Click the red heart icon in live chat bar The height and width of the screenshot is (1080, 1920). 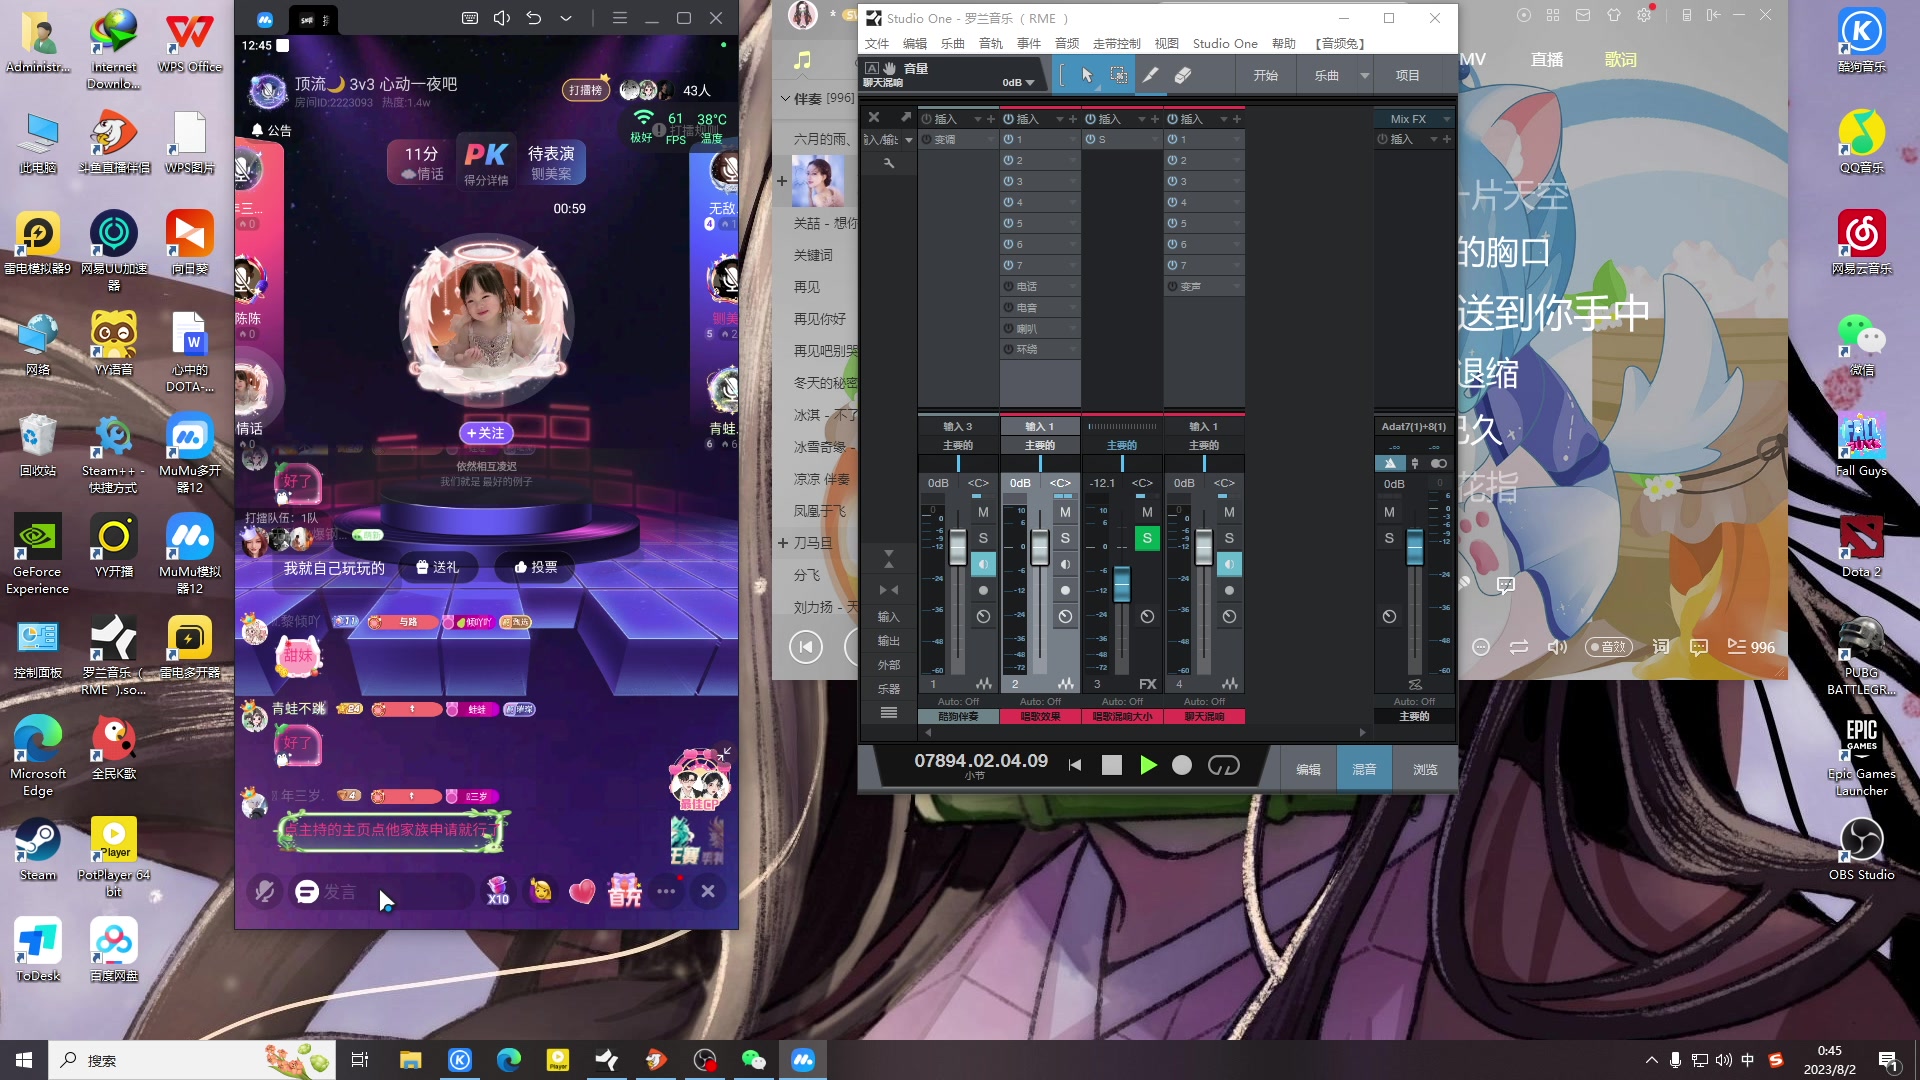pyautogui.click(x=582, y=891)
